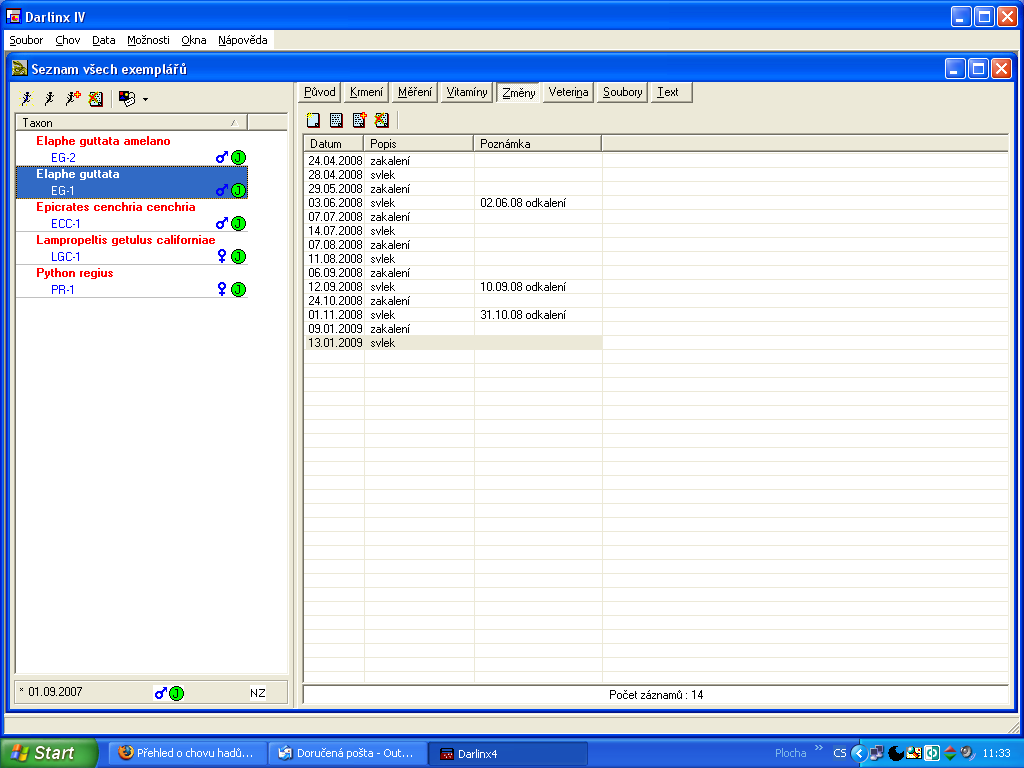Open the picture label dropdown arrow
The width and height of the screenshot is (1024, 768).
coord(145,99)
